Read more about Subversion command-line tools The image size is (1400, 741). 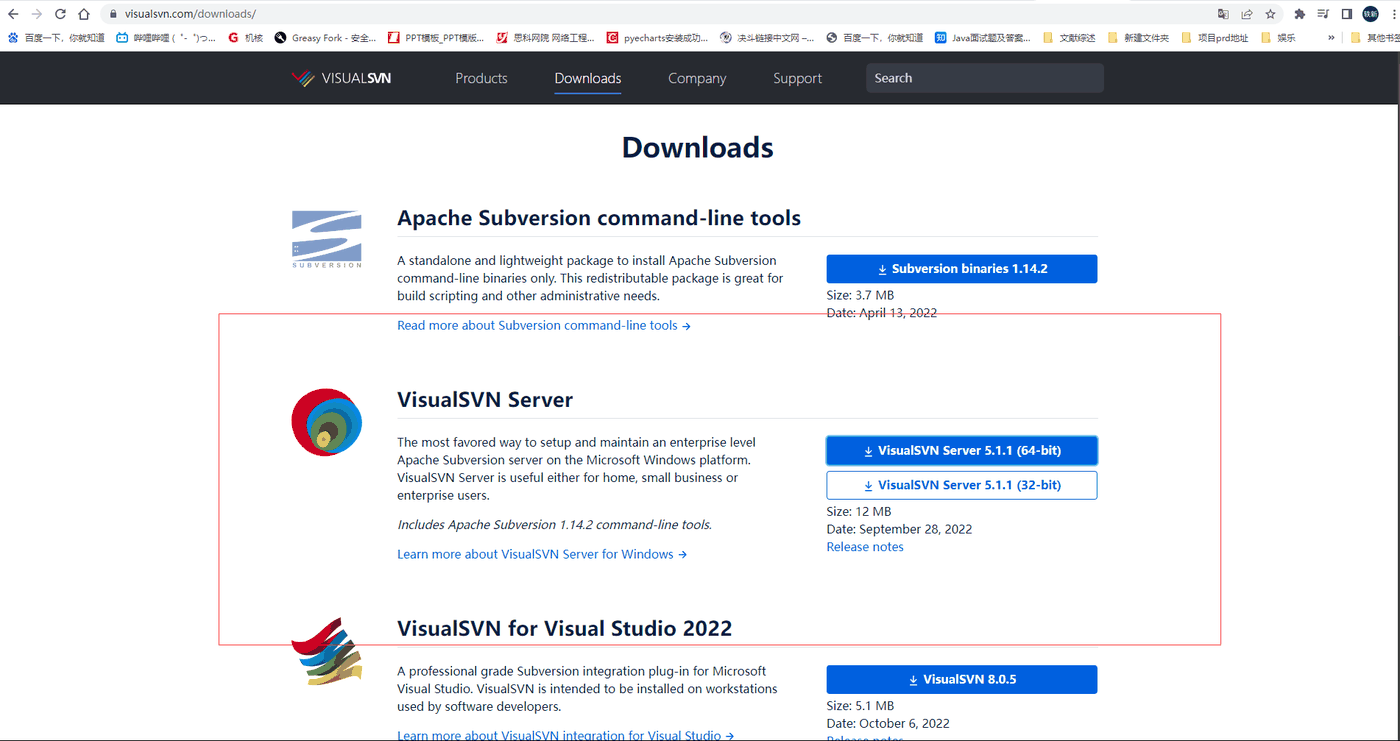point(544,326)
